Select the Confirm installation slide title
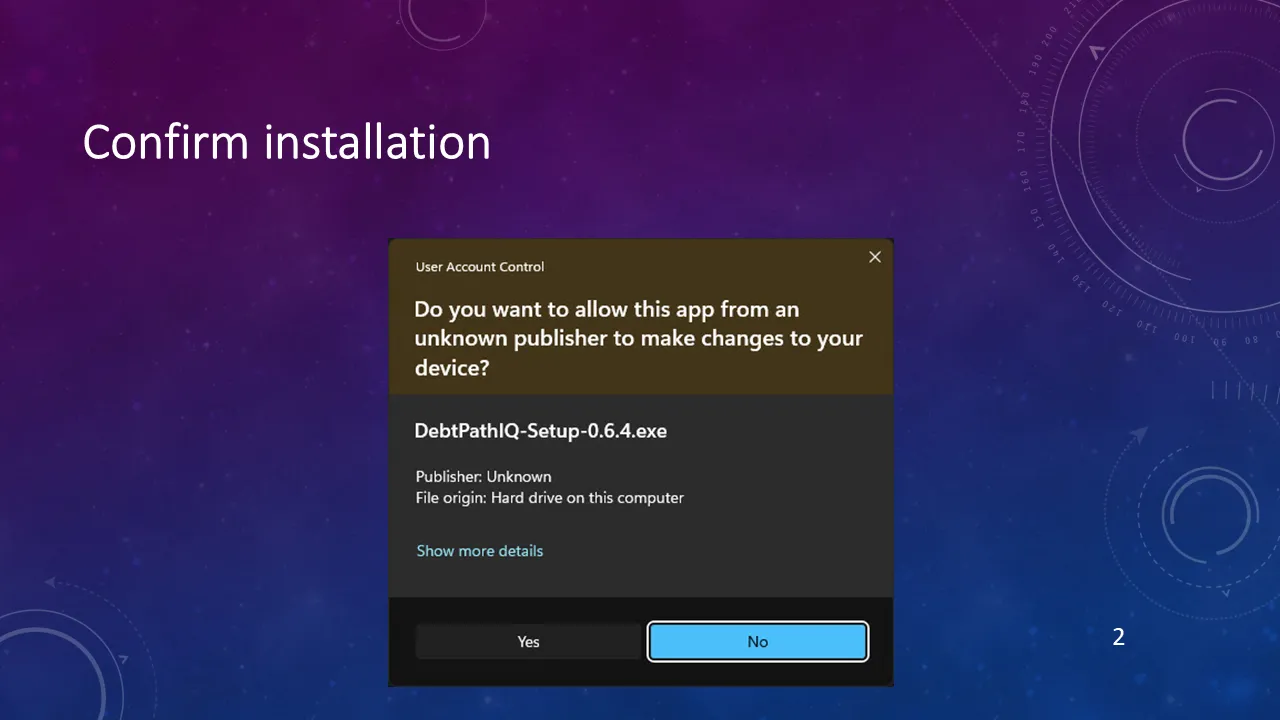This screenshot has height=720, width=1280. pyautogui.click(x=286, y=143)
